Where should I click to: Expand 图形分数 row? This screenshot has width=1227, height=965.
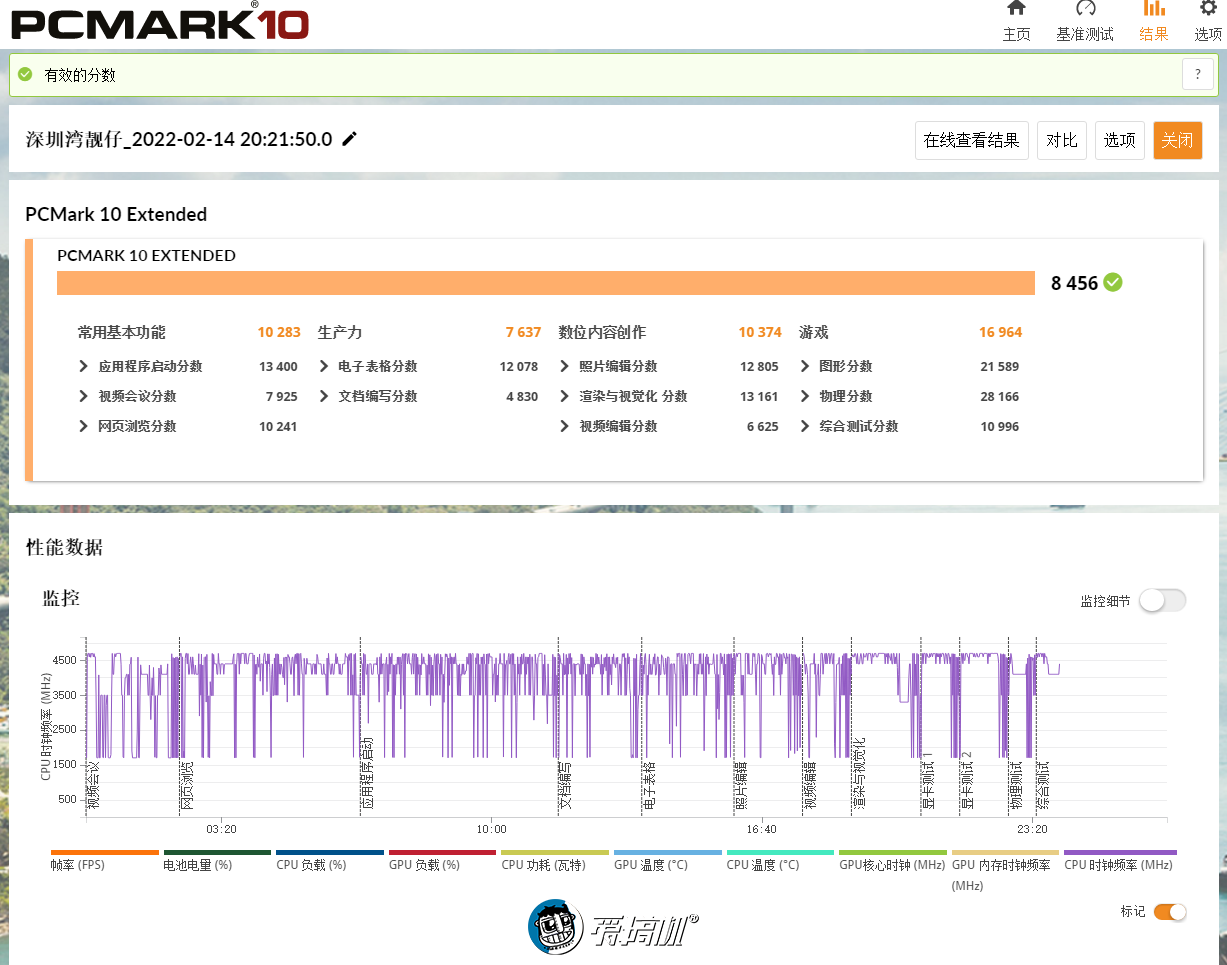835,367
